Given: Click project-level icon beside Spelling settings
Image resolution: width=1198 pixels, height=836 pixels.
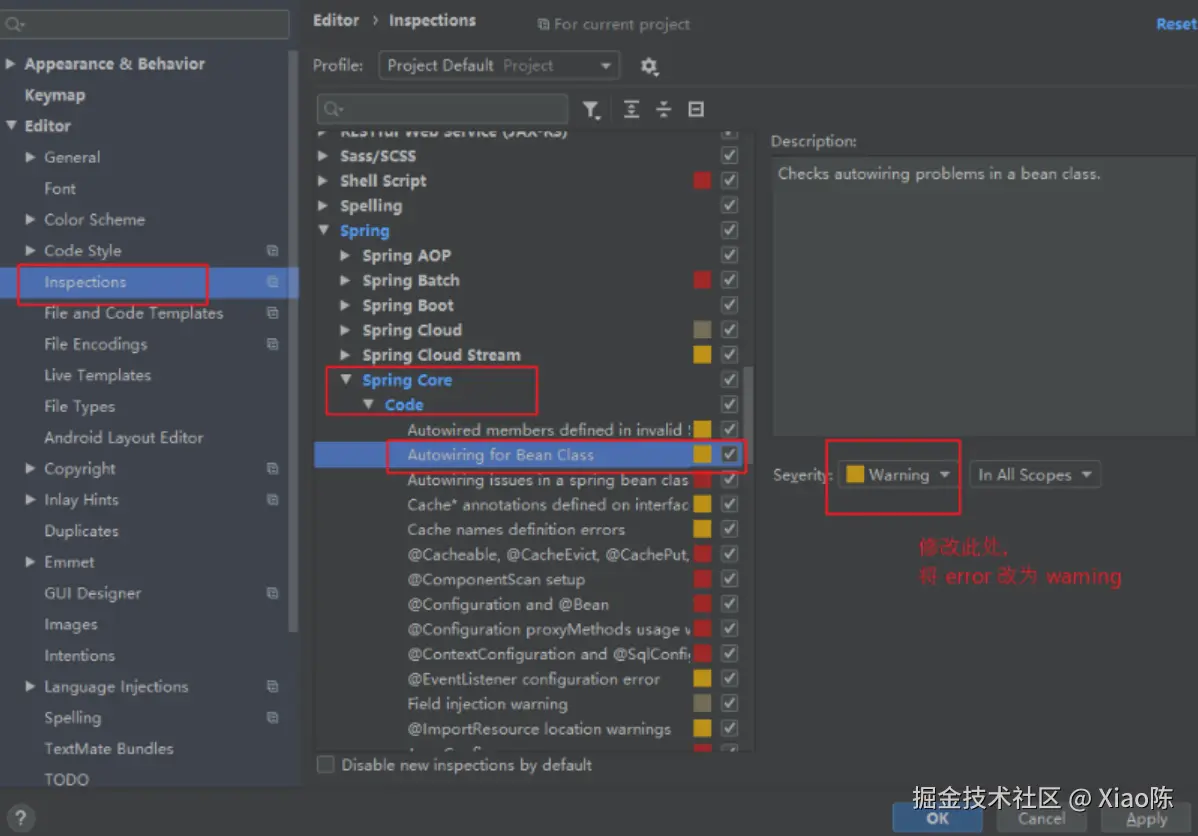Looking at the screenshot, I should [x=272, y=718].
